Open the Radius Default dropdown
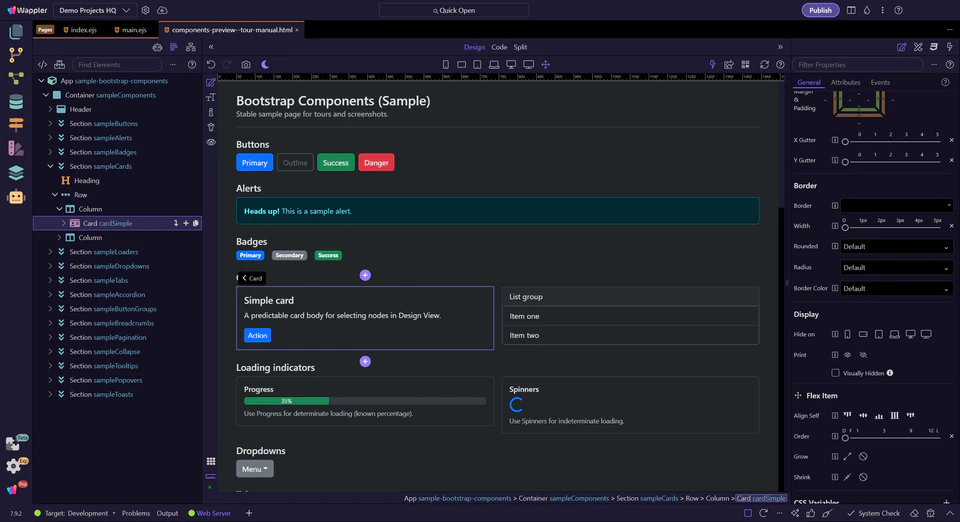Image resolution: width=960 pixels, height=522 pixels. 896,267
